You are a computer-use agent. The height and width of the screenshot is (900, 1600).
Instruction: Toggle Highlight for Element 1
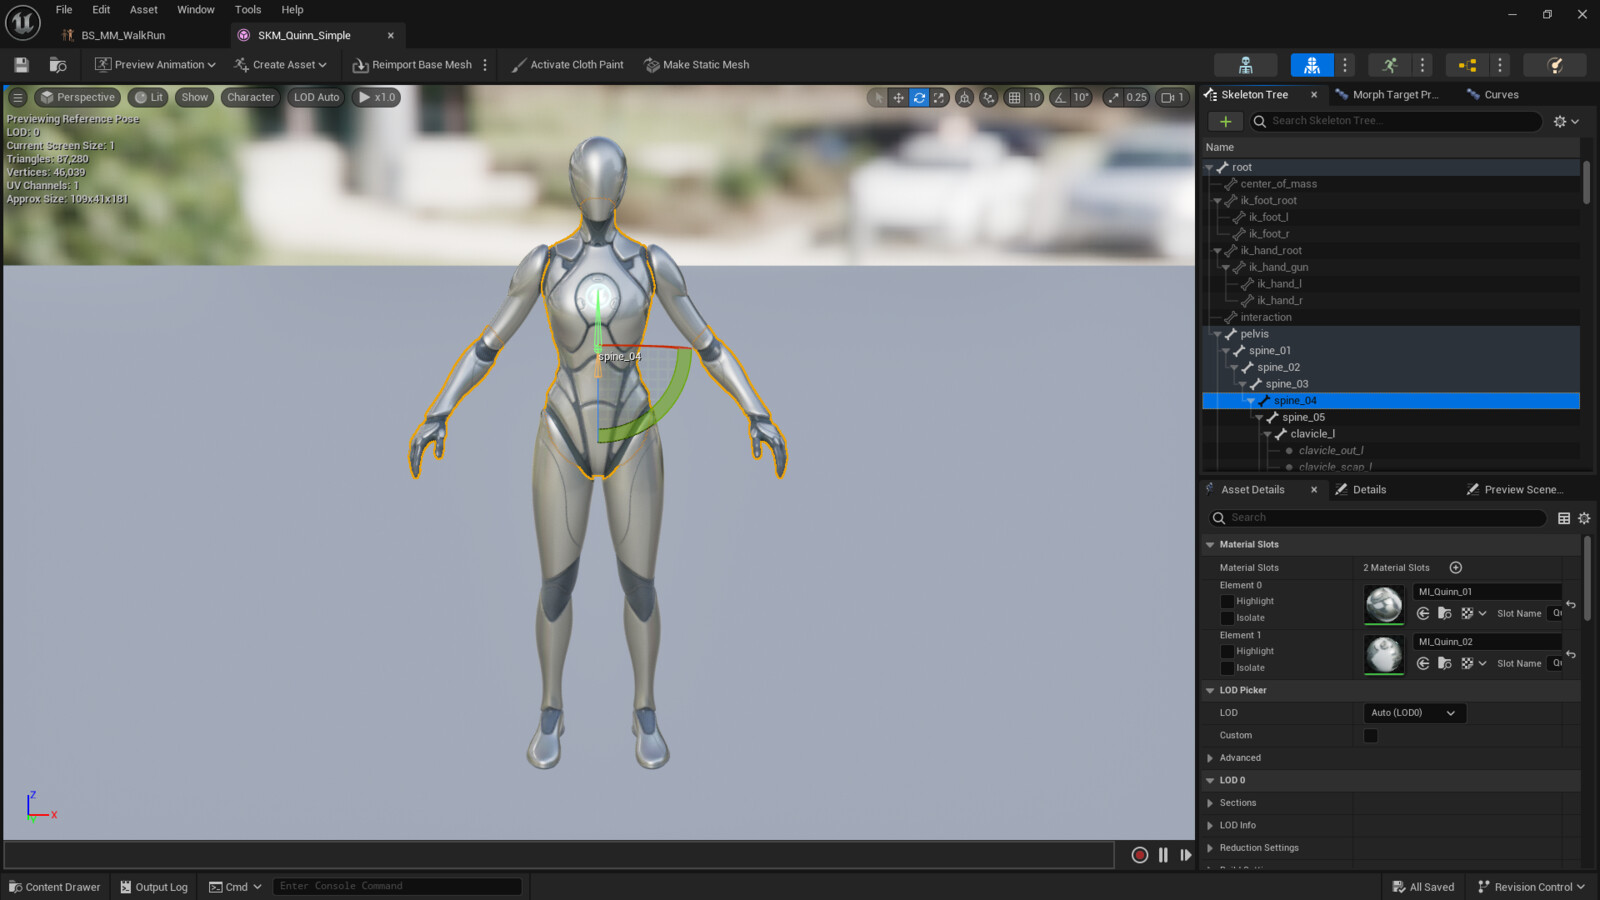[1227, 651]
